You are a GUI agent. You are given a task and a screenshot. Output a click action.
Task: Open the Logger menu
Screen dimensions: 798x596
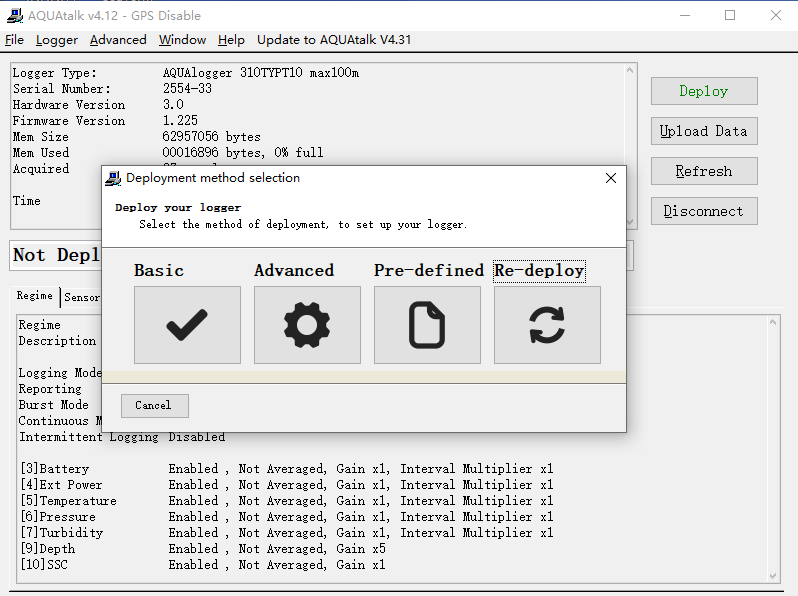click(x=56, y=40)
